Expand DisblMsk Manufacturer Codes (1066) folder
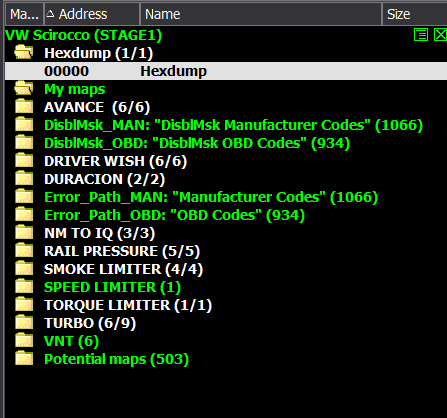This screenshot has width=447, height=418. tap(233, 125)
